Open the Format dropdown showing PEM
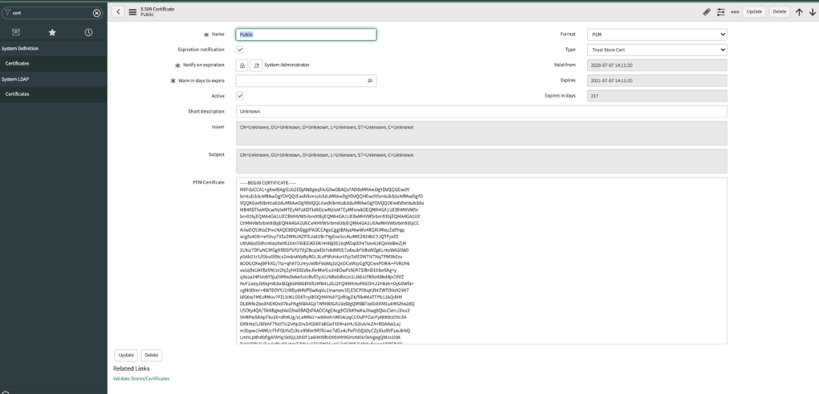819x394 pixels. pos(657,34)
